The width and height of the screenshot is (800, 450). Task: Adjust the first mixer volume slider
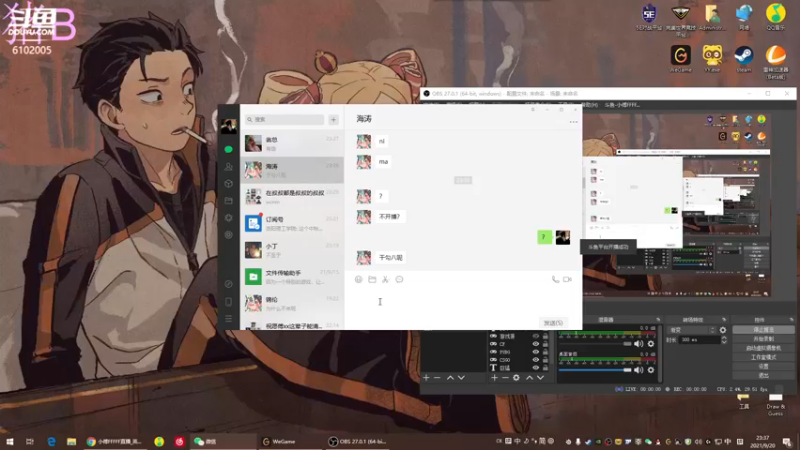pos(595,344)
